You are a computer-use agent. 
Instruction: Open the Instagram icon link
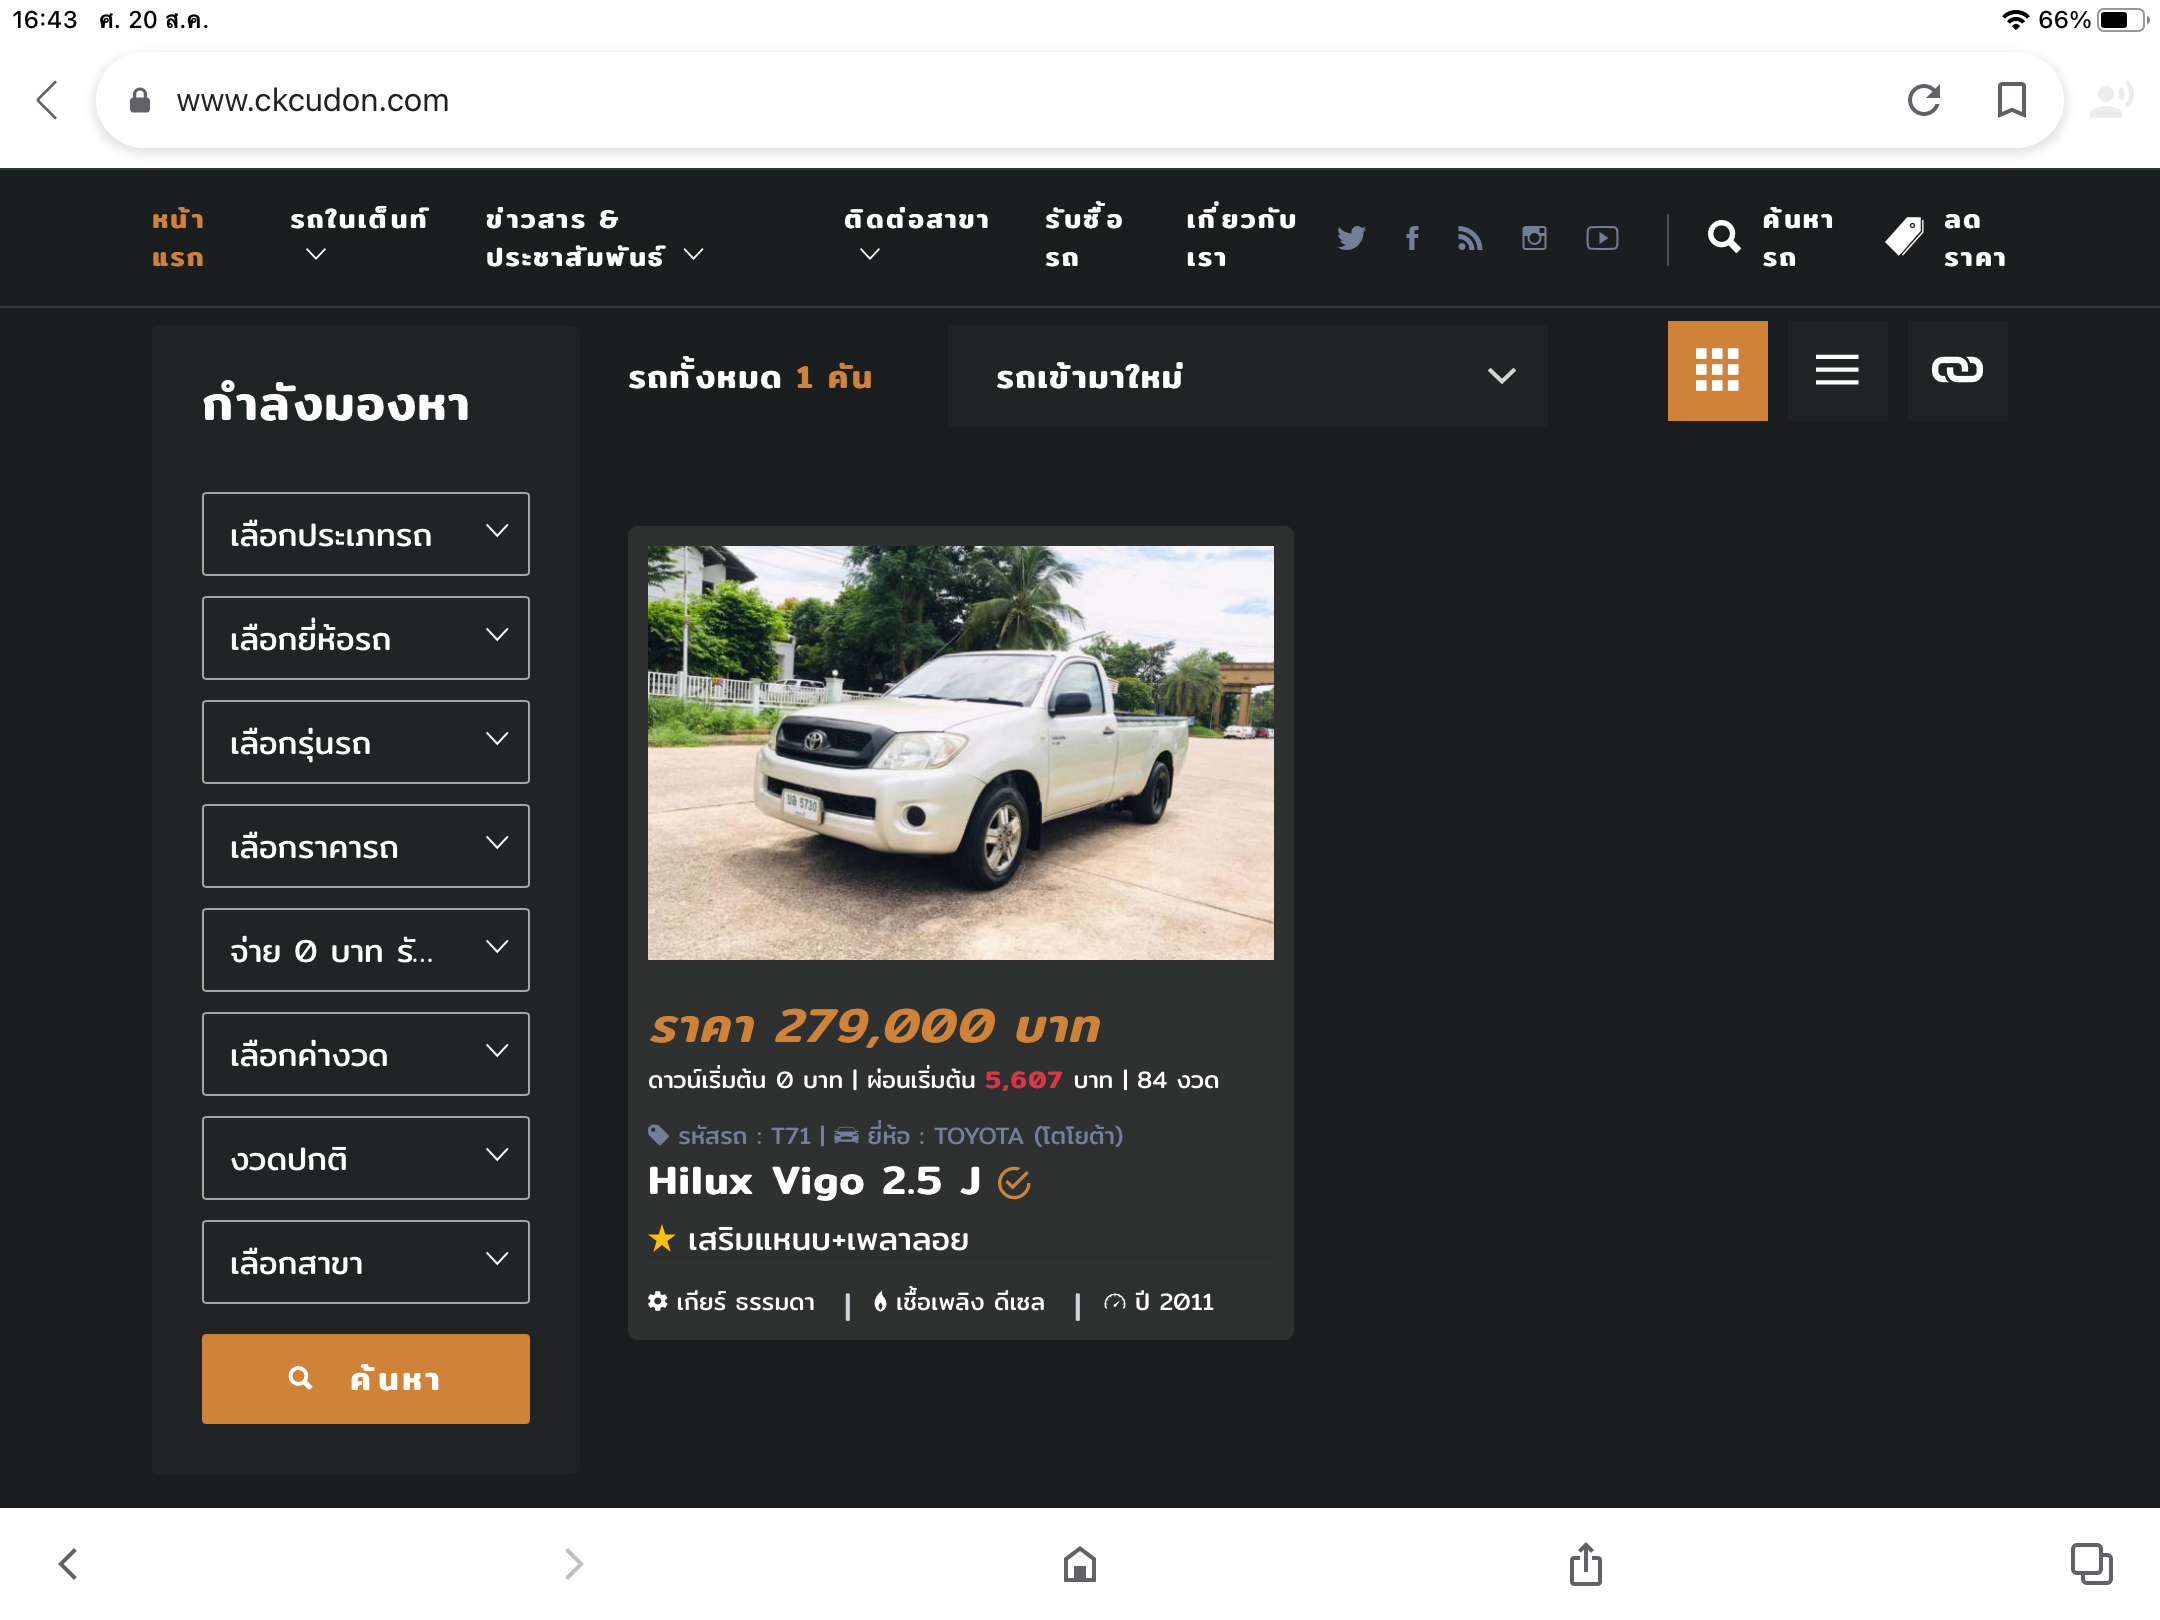[x=1534, y=238]
